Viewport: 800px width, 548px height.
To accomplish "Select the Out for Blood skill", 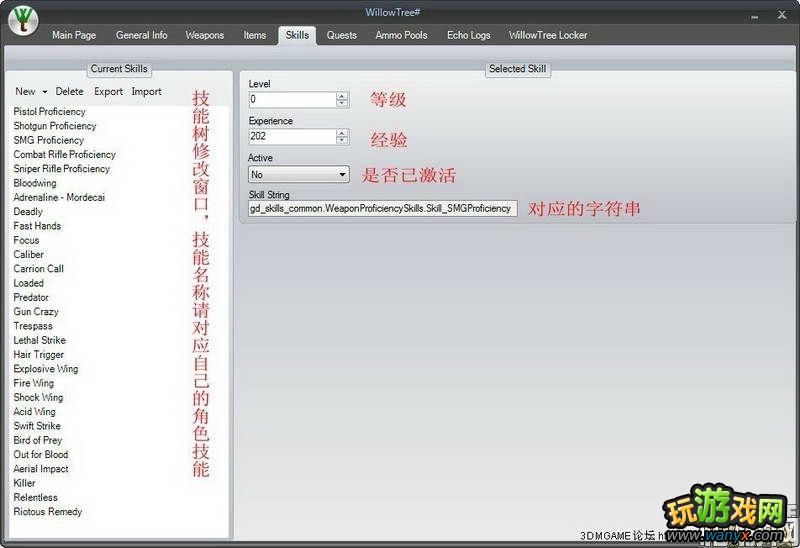I will (40, 454).
